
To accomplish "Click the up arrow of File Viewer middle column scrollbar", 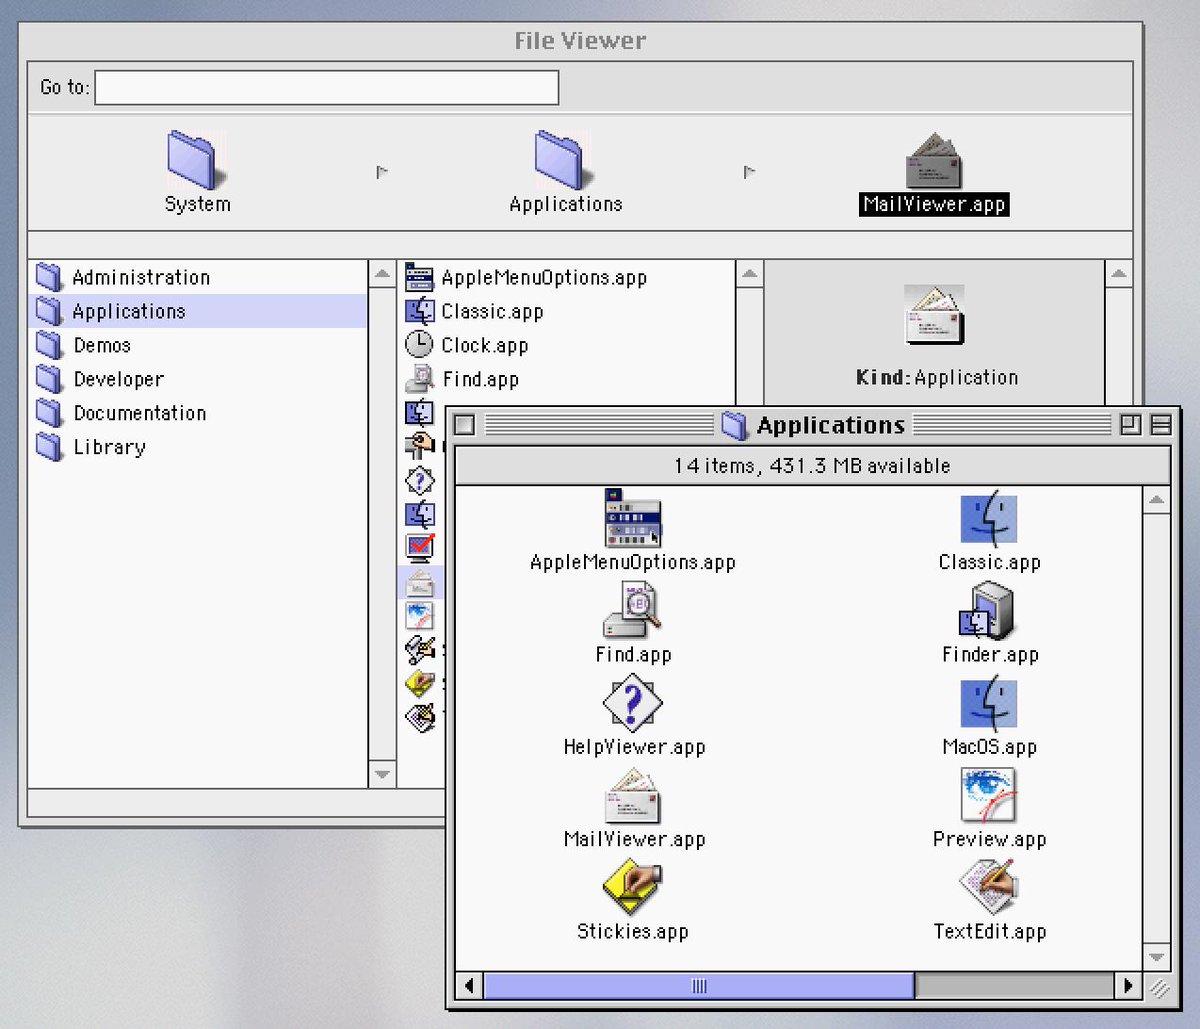I will (x=750, y=274).
